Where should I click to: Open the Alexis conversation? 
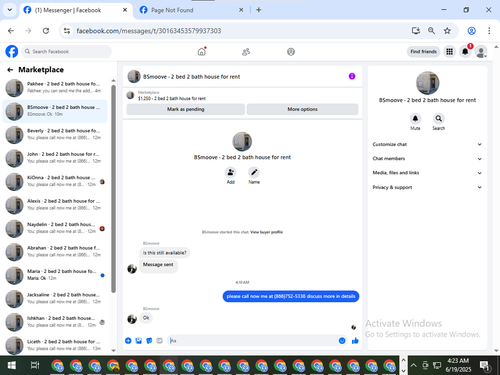[x=55, y=205]
